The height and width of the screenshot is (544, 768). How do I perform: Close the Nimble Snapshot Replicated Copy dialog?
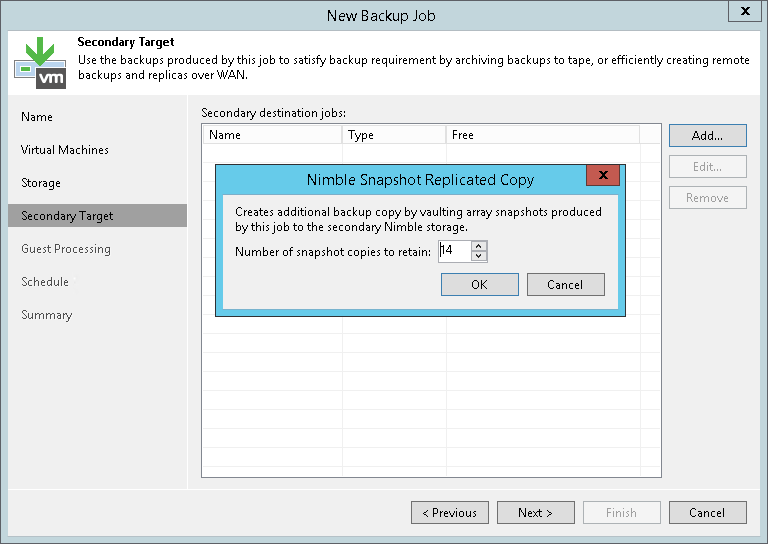coord(602,177)
